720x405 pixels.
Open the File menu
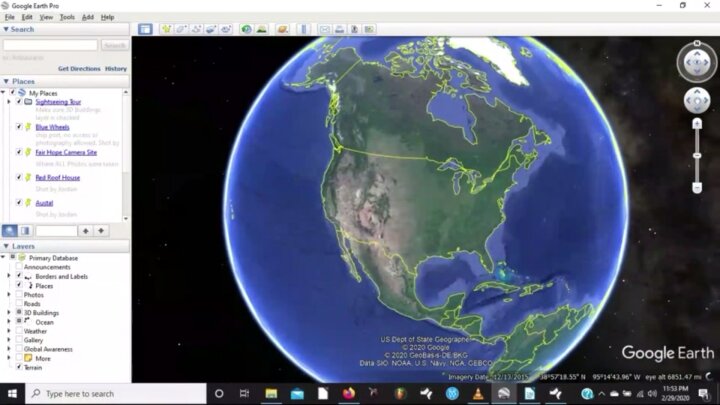click(x=10, y=17)
